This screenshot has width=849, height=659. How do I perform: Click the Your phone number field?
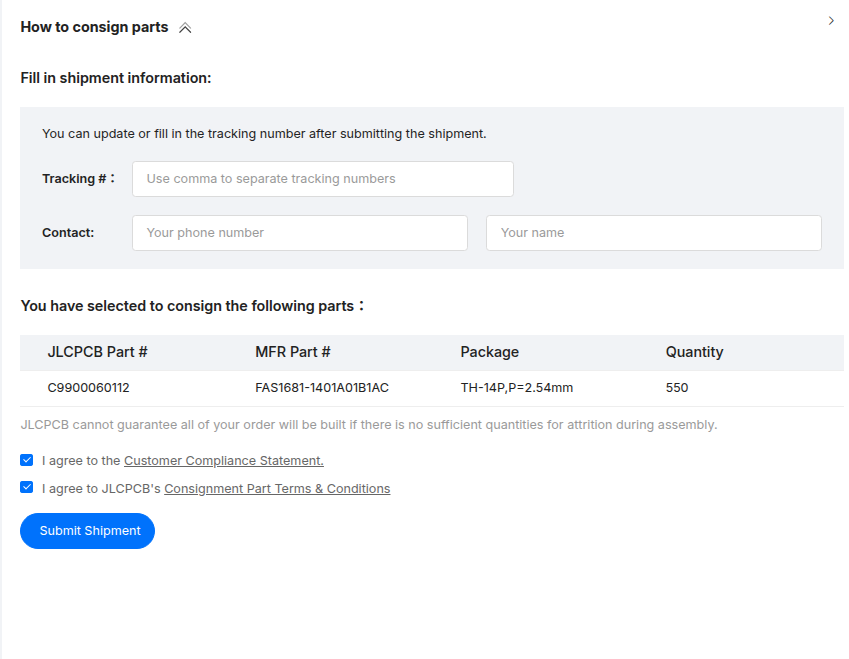pos(299,233)
